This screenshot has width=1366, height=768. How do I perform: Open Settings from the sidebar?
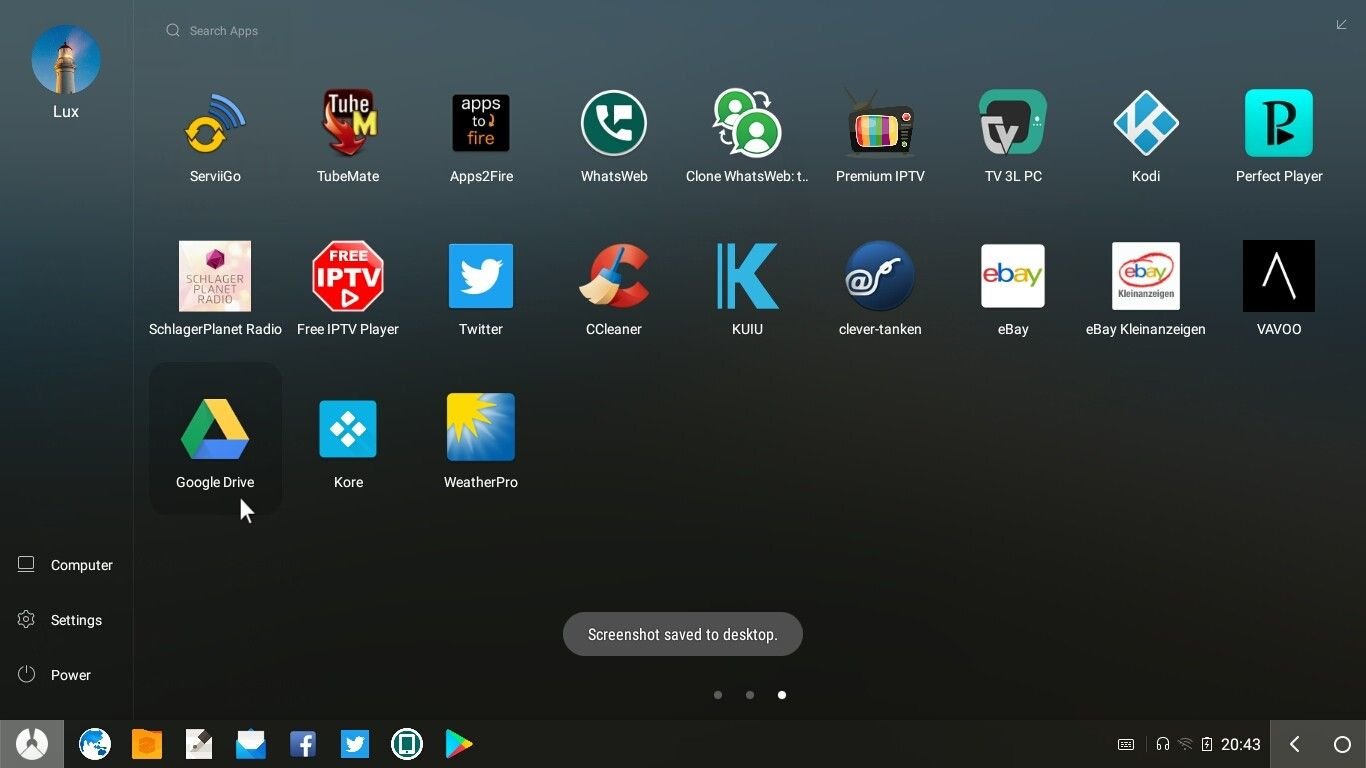point(60,620)
